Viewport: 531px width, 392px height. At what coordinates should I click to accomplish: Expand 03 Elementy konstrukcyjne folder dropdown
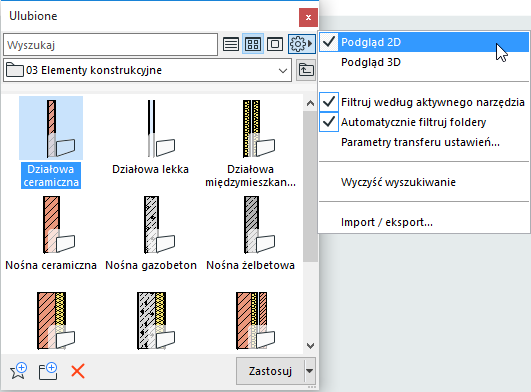coord(283,70)
